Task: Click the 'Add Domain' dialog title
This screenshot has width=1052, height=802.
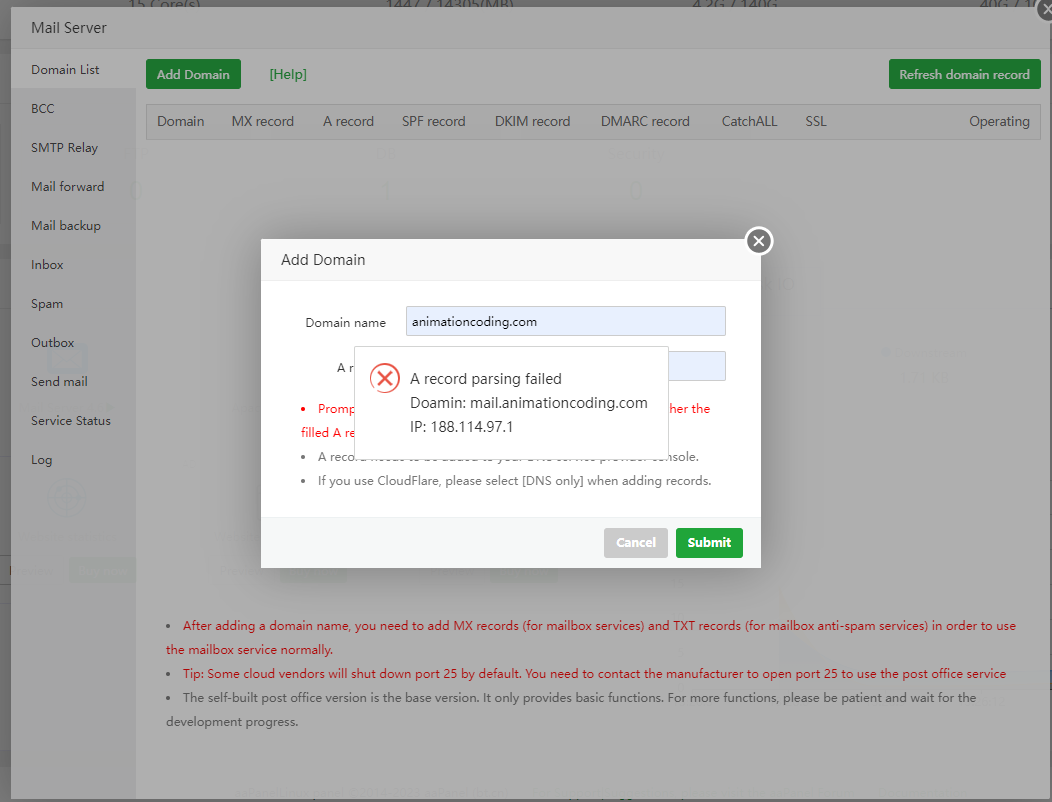Action: coord(323,260)
